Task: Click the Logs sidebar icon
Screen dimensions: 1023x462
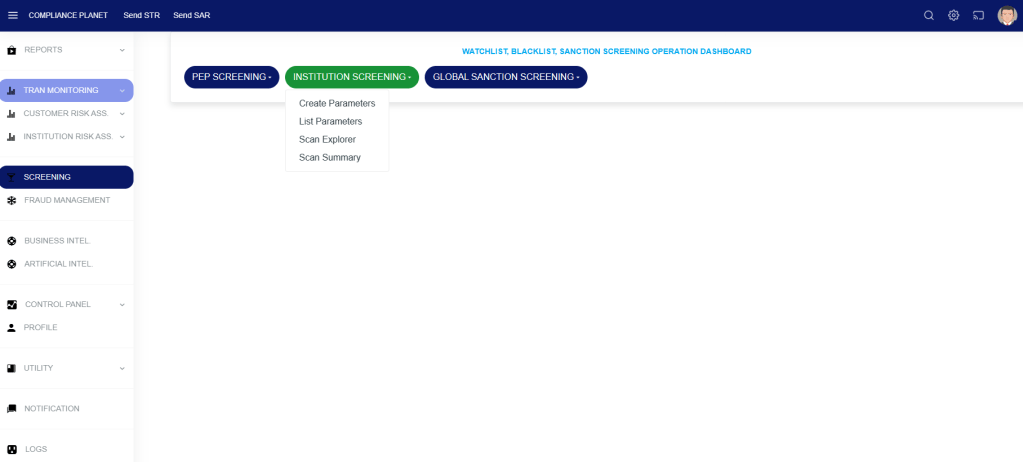Action: 12,450
